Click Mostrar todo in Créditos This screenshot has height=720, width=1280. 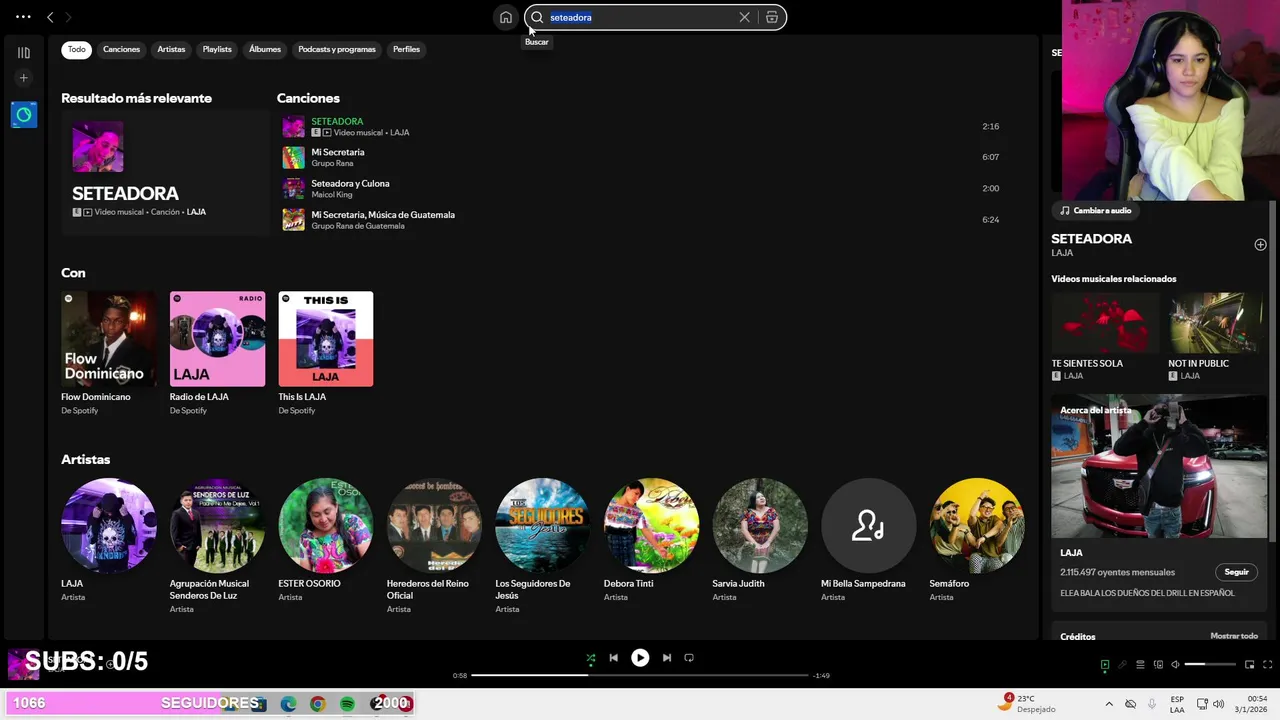click(1234, 636)
